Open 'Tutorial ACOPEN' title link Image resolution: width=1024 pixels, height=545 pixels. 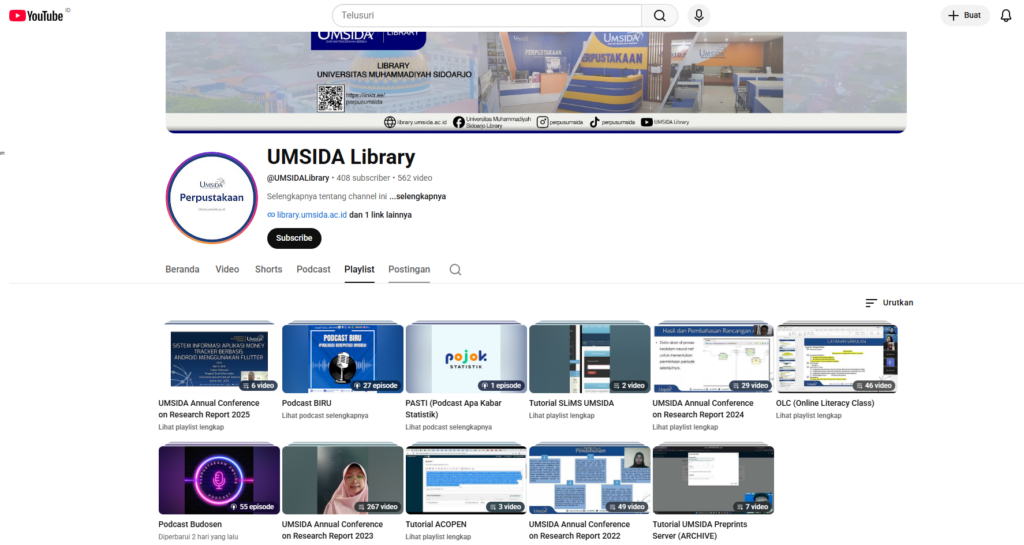tap(436, 524)
